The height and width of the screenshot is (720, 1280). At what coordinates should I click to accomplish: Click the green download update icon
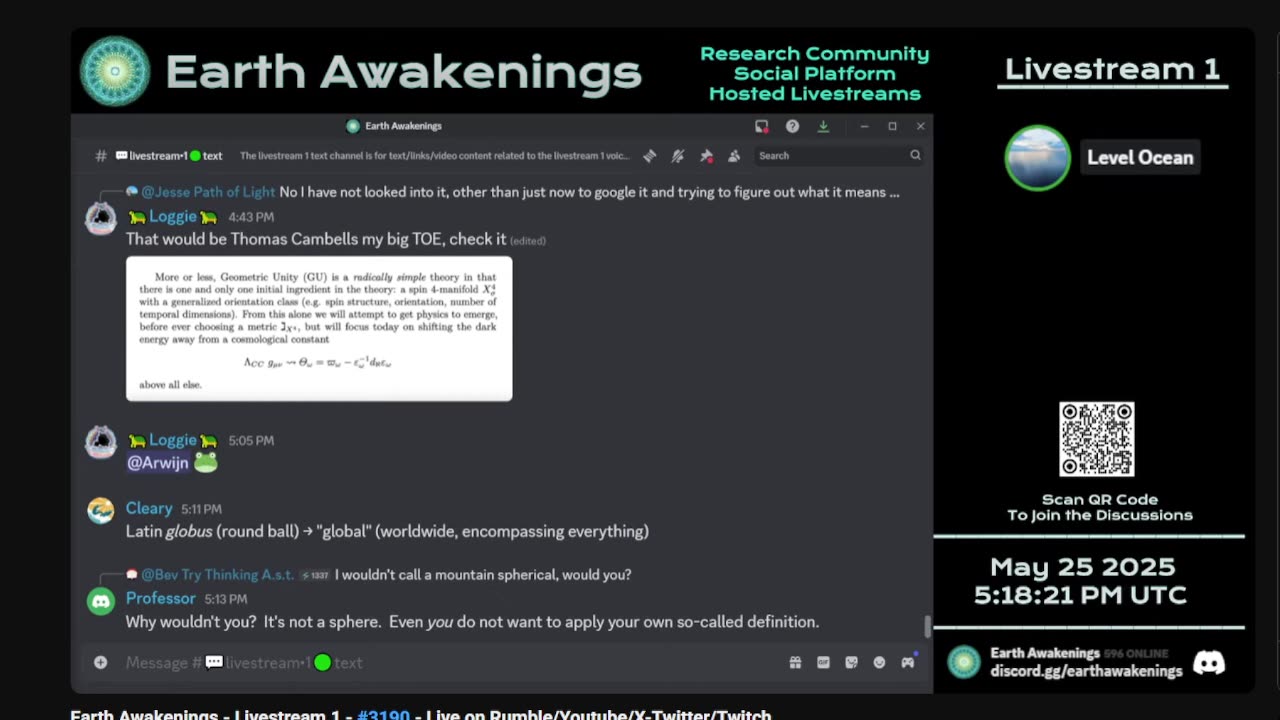pos(823,126)
